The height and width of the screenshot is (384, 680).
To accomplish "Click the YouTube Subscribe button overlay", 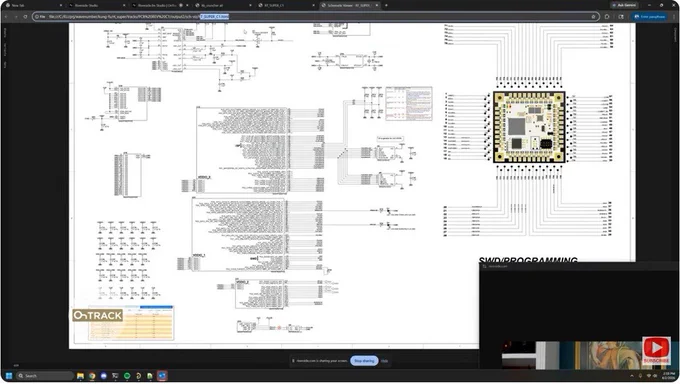I will (x=656, y=351).
